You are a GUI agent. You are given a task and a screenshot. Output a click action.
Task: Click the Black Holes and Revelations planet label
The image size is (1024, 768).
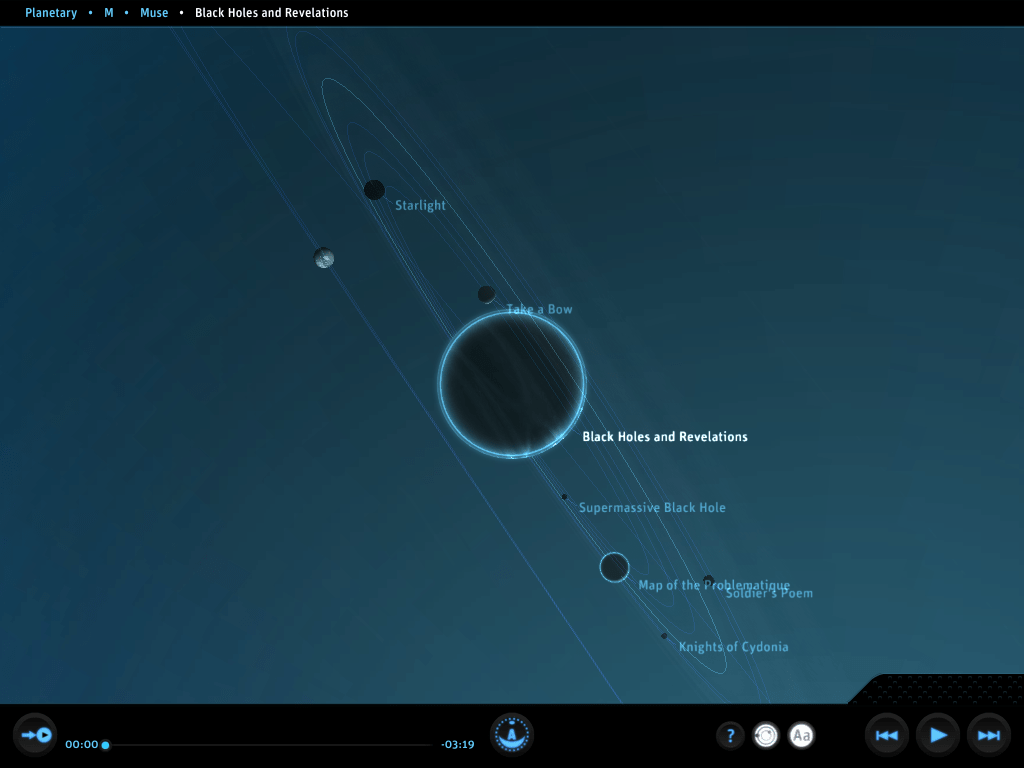665,436
